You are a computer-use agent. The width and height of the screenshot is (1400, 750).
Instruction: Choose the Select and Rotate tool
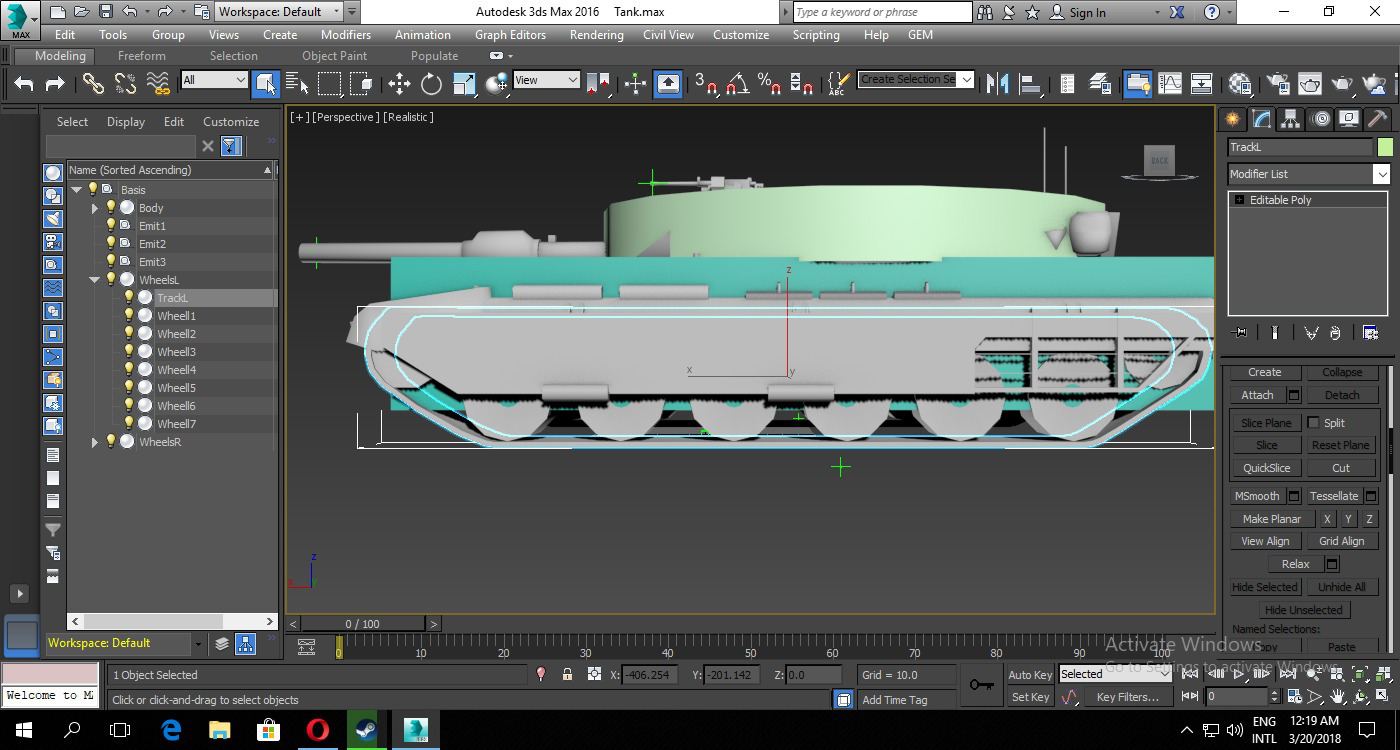[x=431, y=83]
